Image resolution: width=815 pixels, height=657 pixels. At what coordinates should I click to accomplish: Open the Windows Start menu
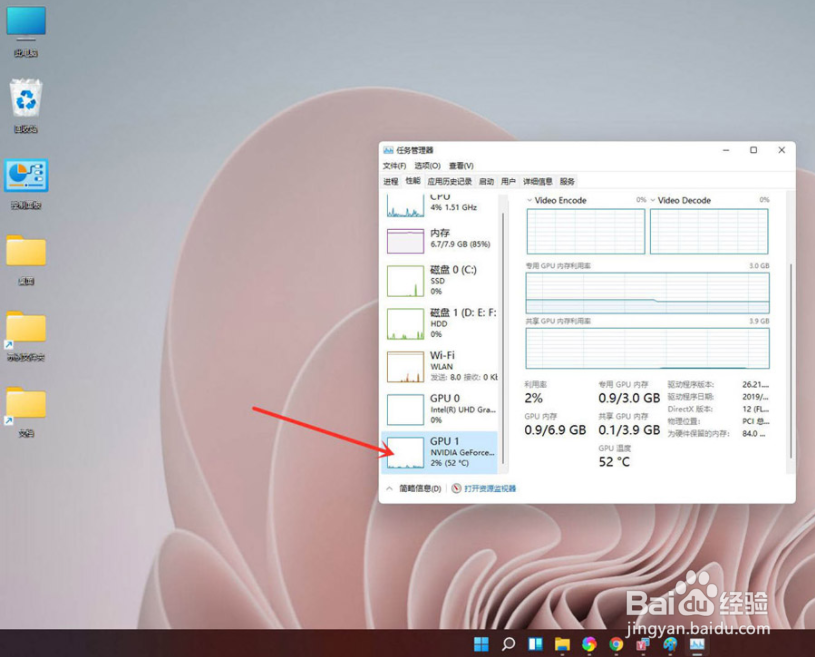point(481,644)
